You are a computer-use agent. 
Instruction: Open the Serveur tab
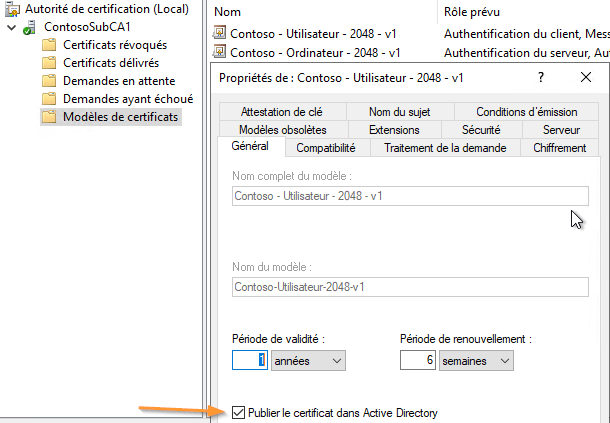tap(561, 130)
